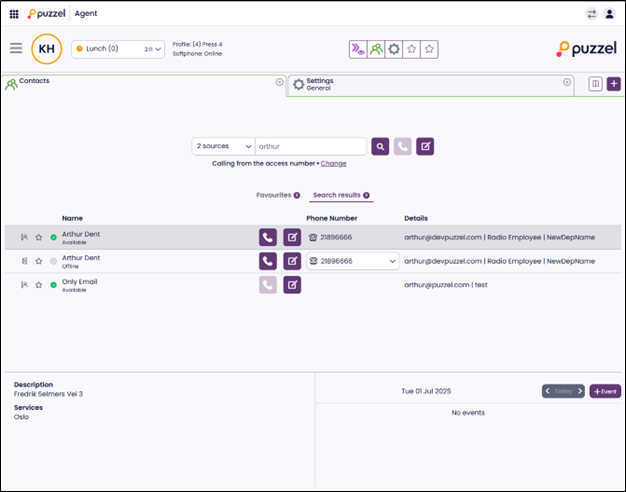Viewport: 626px width, 492px height.
Task: Click status indicator of Available Arthur Dent
Action: [x=53, y=238]
